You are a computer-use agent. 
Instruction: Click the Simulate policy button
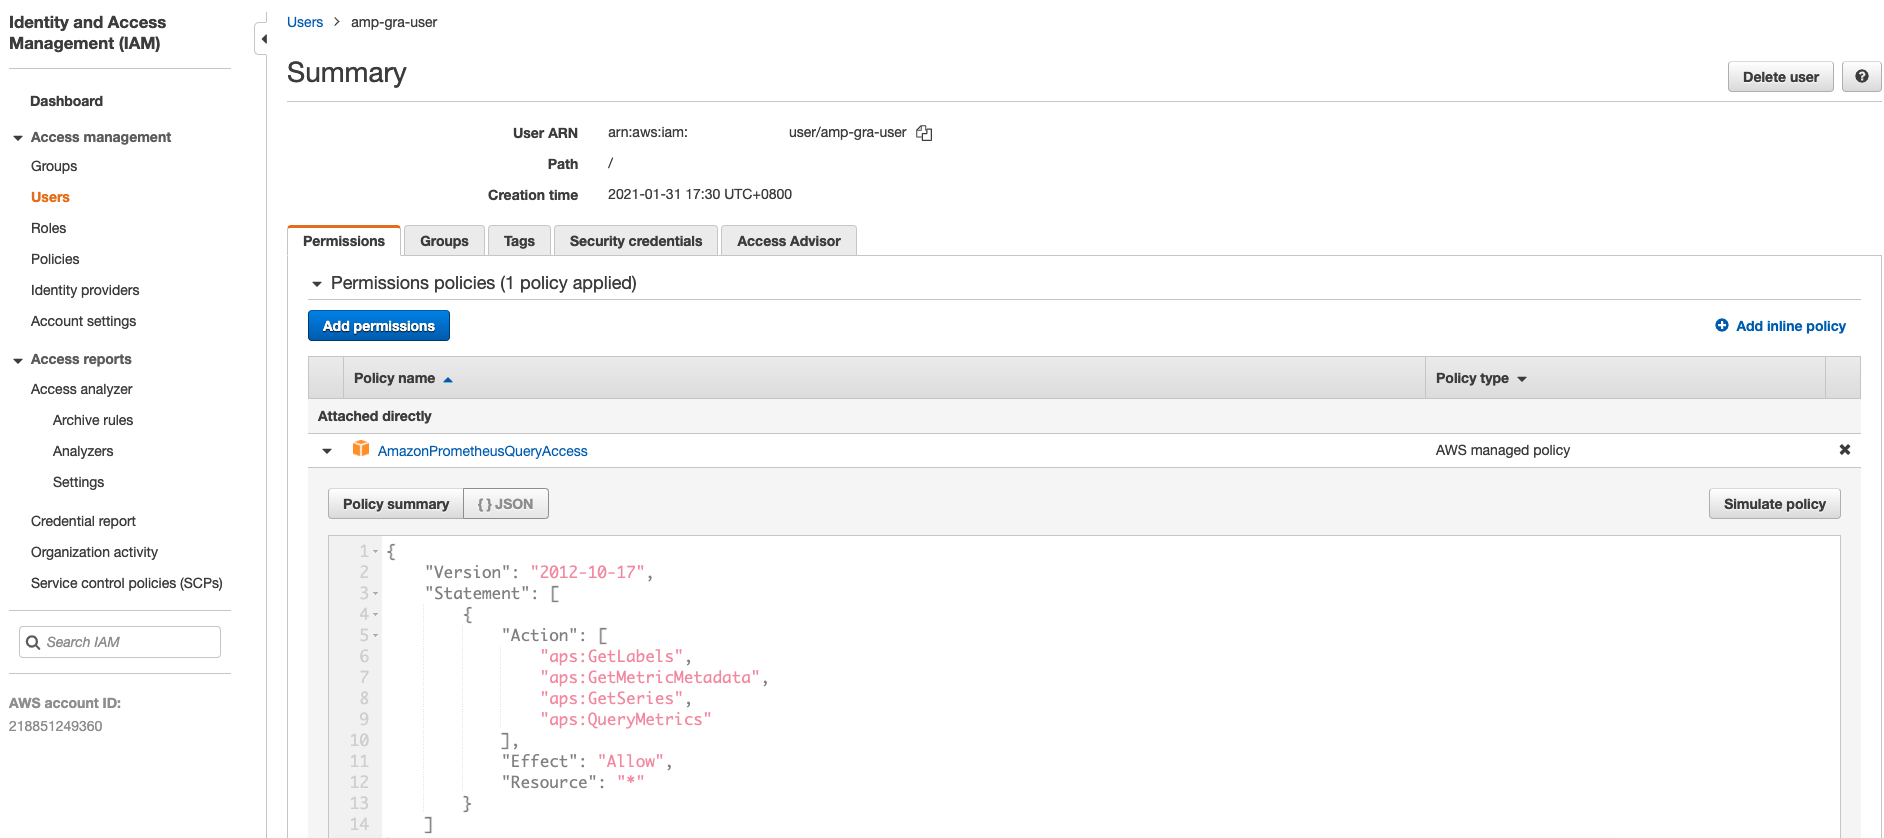[x=1774, y=504]
